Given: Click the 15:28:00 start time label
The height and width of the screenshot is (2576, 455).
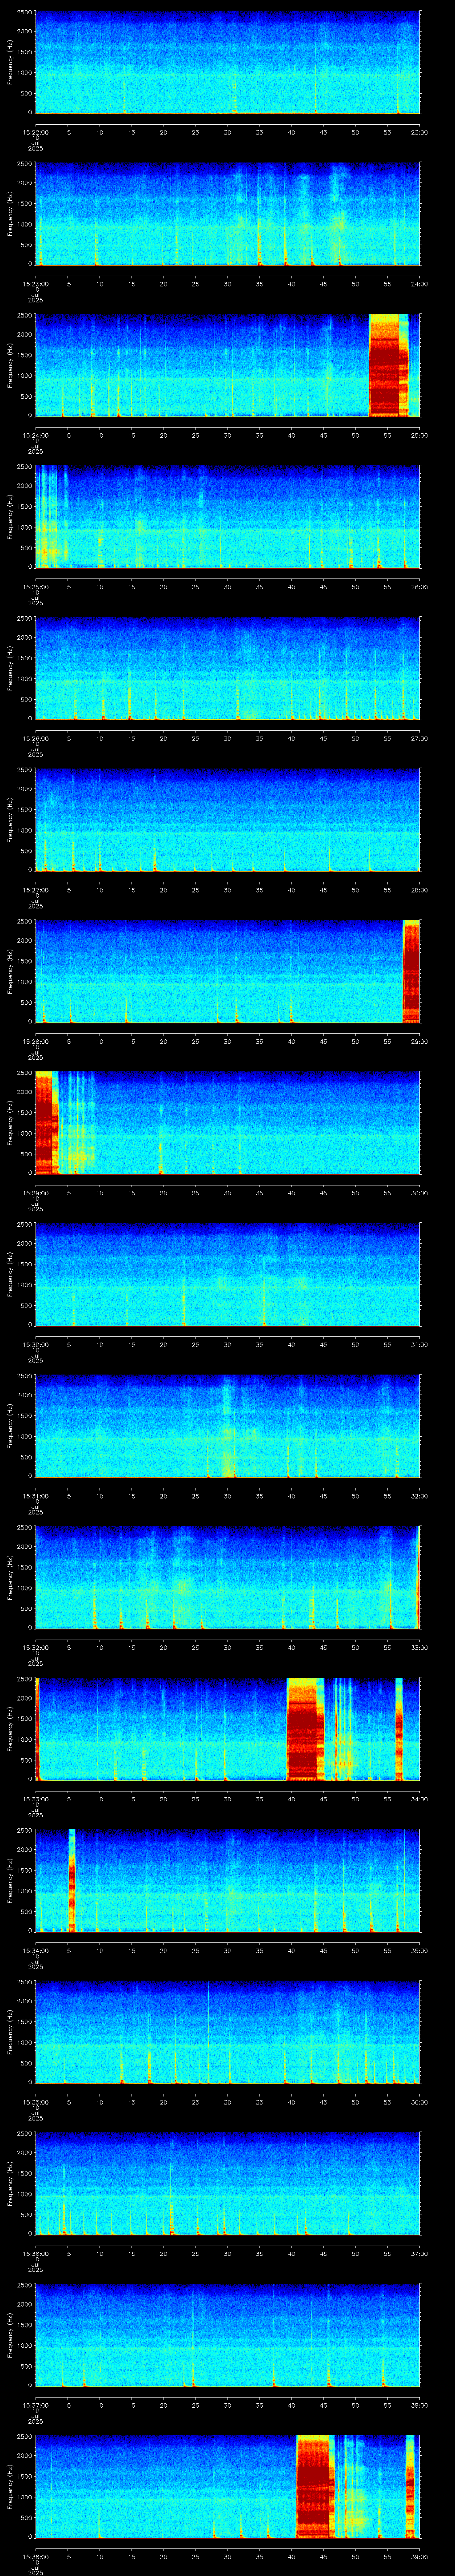Looking at the screenshot, I should 35,1041.
